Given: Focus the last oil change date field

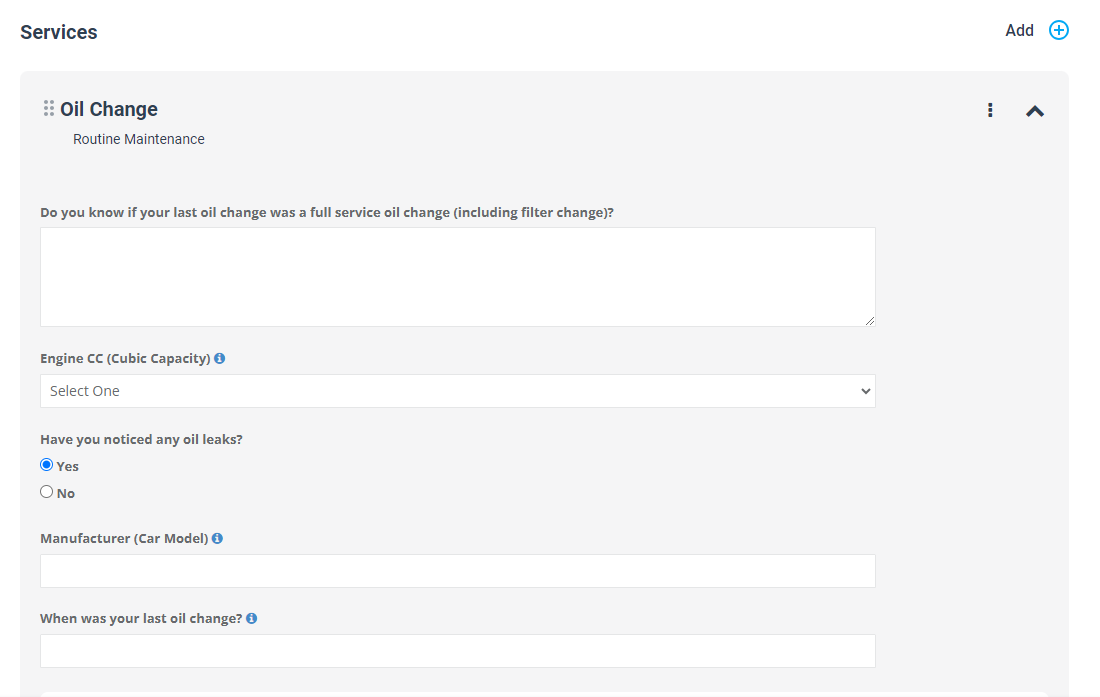Looking at the screenshot, I should coord(457,651).
